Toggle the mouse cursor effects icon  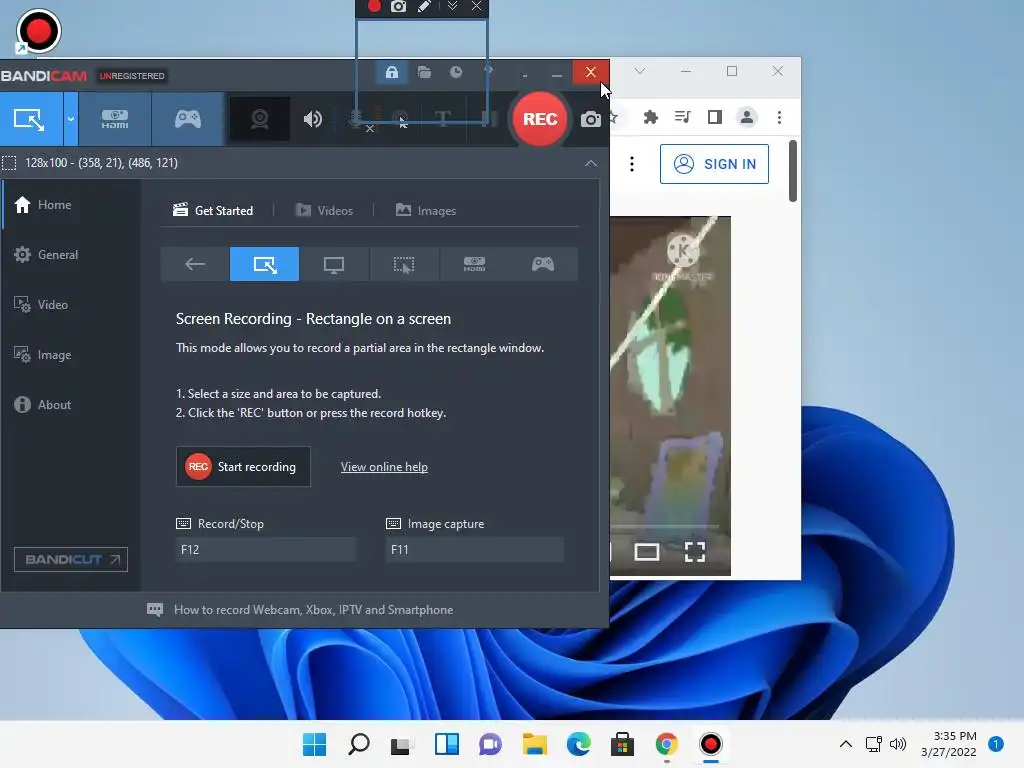click(400, 119)
